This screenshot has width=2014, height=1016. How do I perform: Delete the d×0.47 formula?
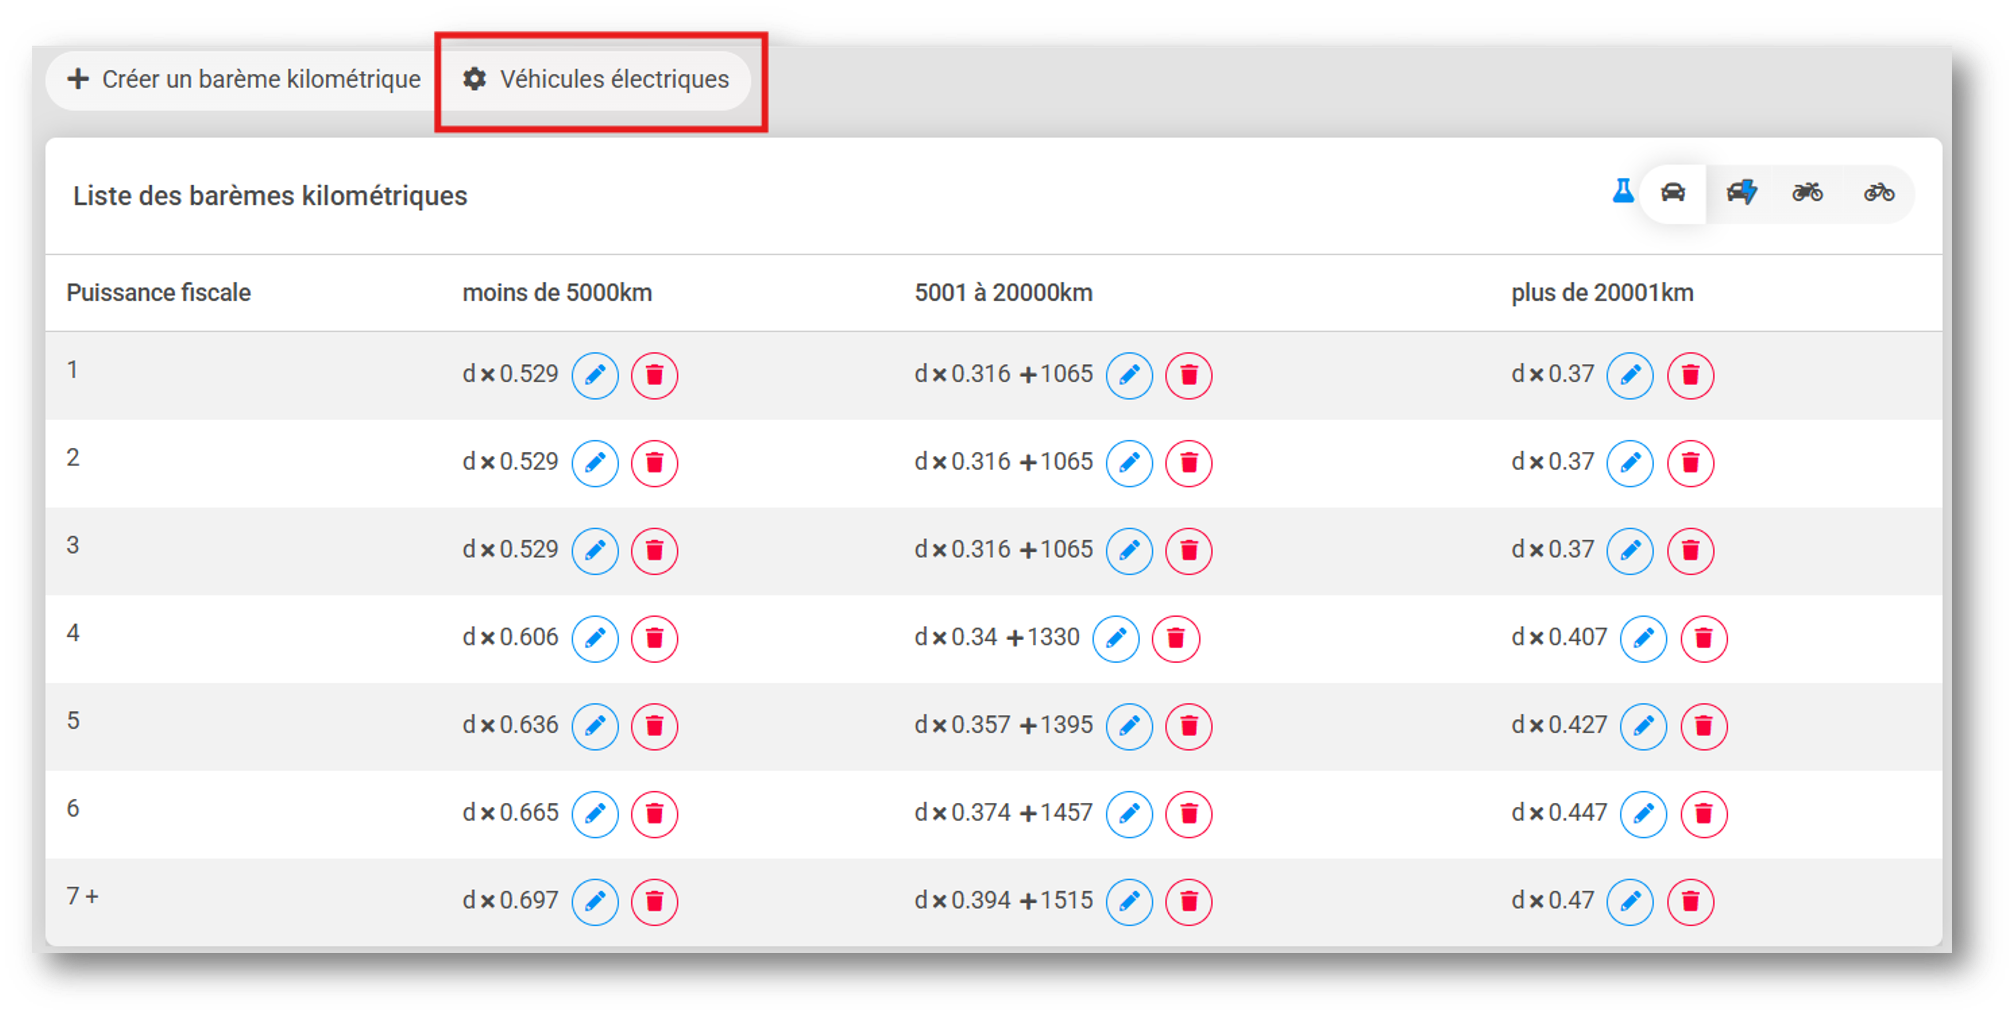(1691, 902)
